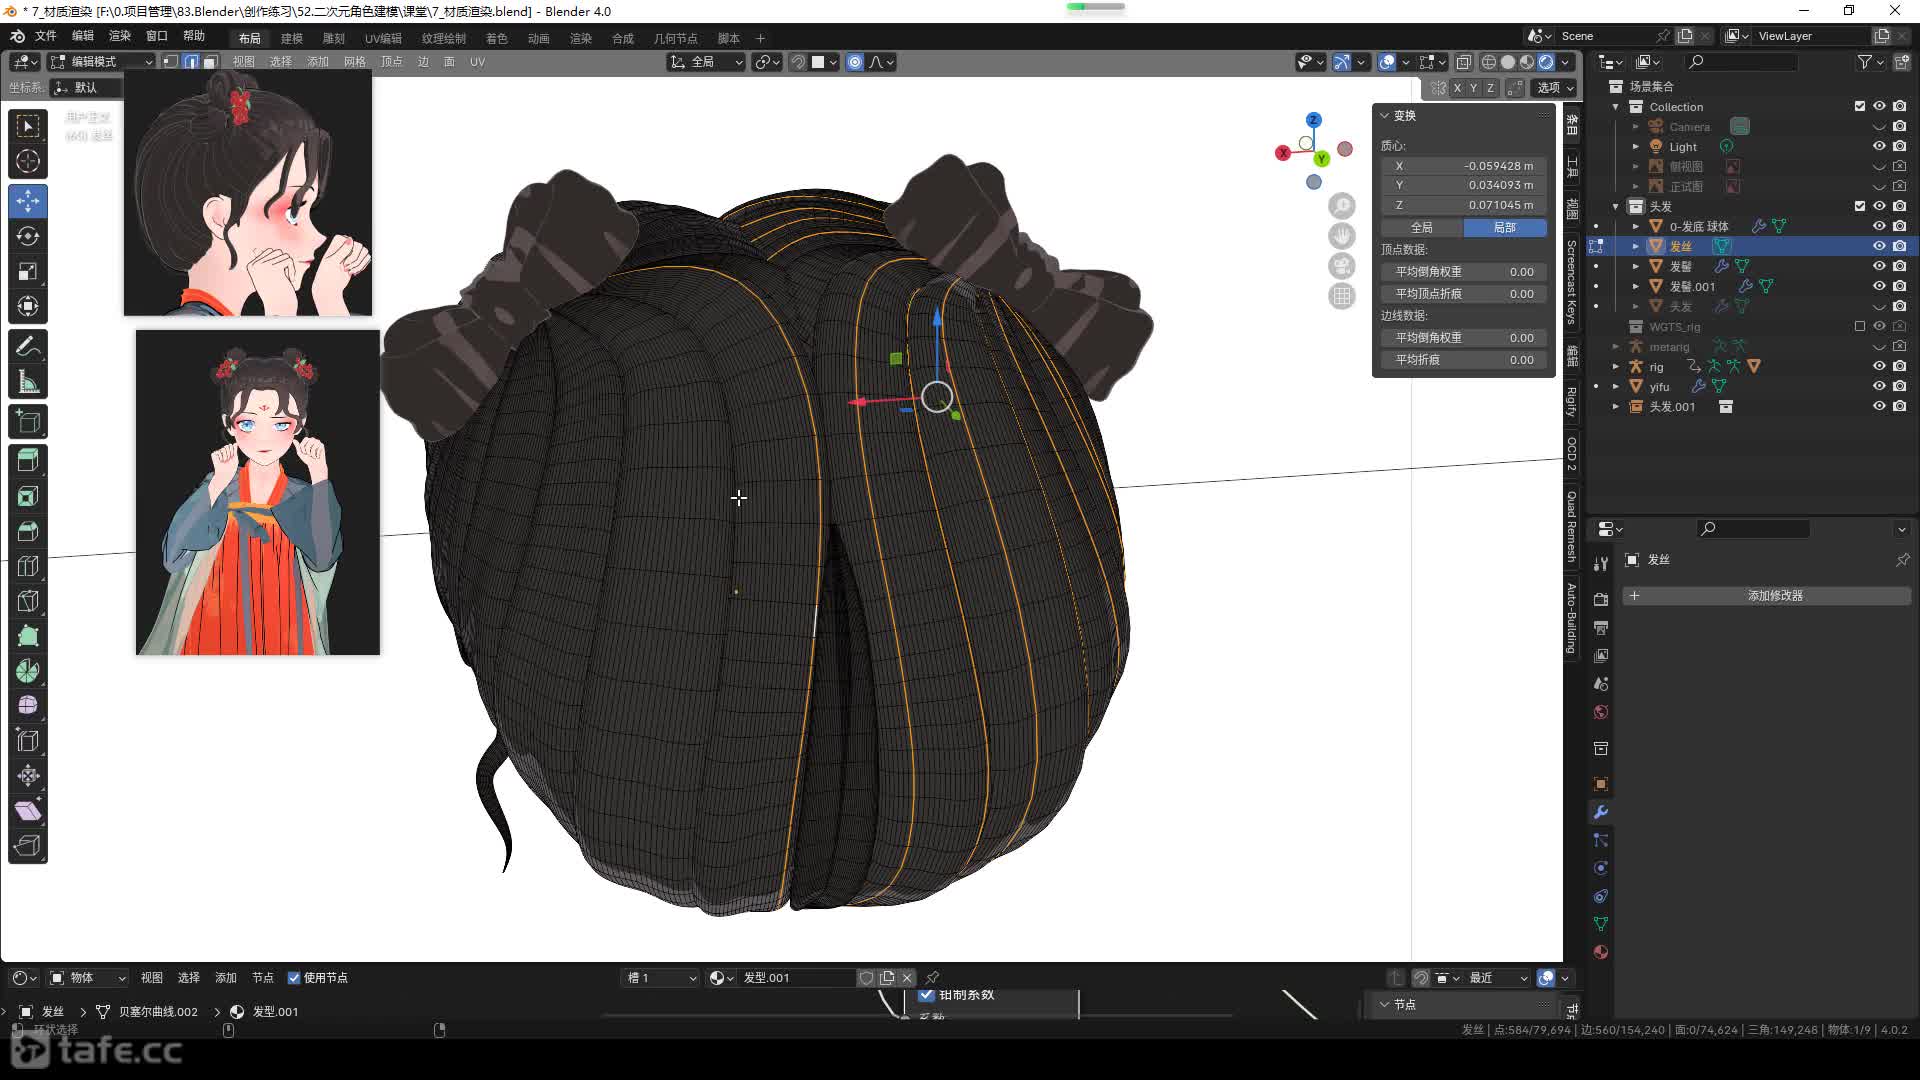
Task: Open the Material properties tab icon
Action: (1601, 952)
